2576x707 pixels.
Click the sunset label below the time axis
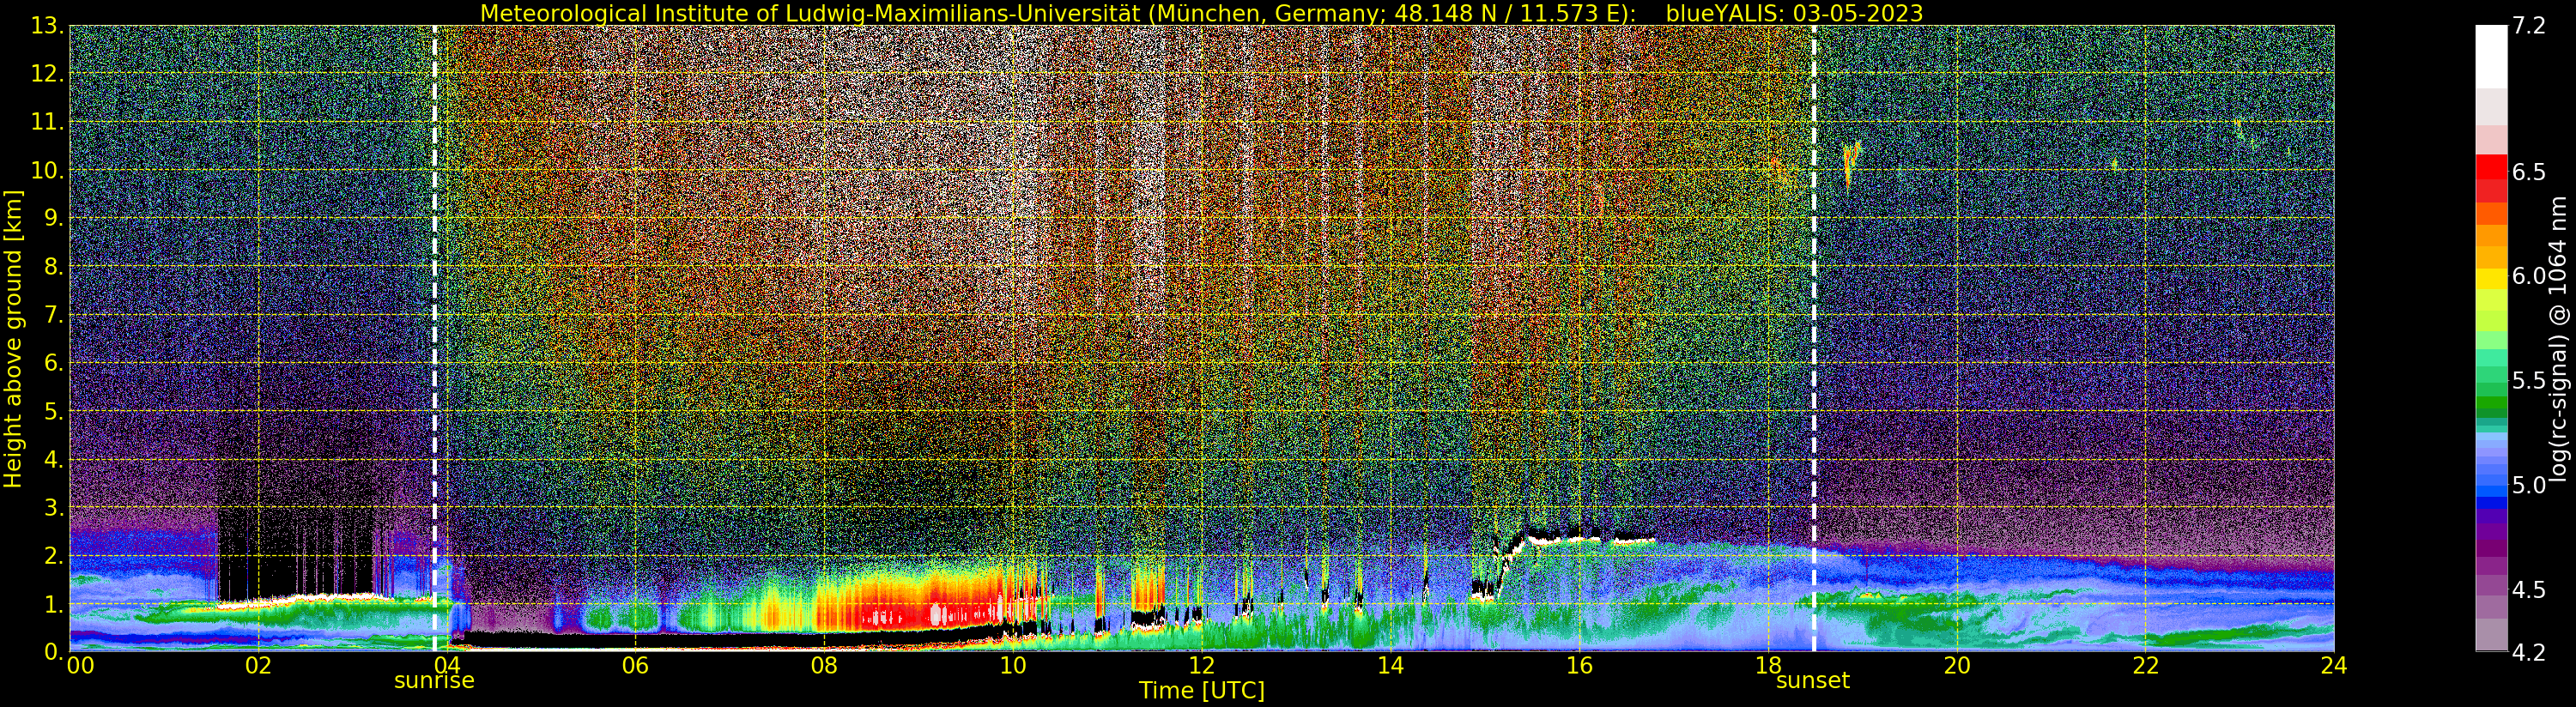[1812, 681]
